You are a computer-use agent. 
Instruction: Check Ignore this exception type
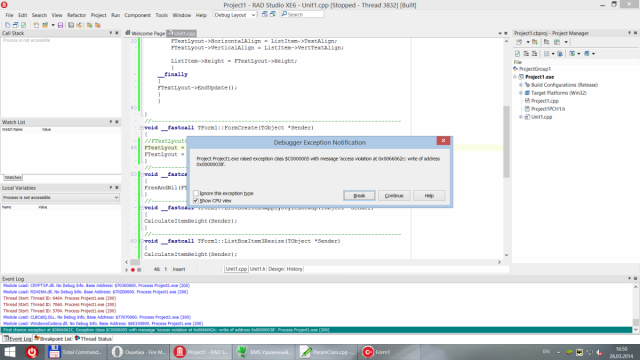(196, 193)
